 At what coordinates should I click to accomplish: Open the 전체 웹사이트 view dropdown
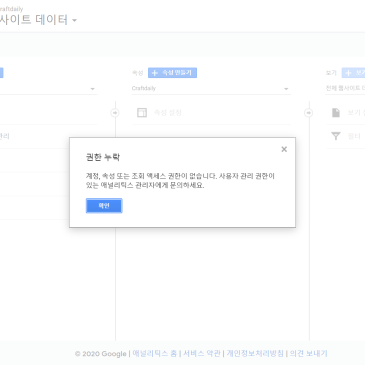[345, 88]
